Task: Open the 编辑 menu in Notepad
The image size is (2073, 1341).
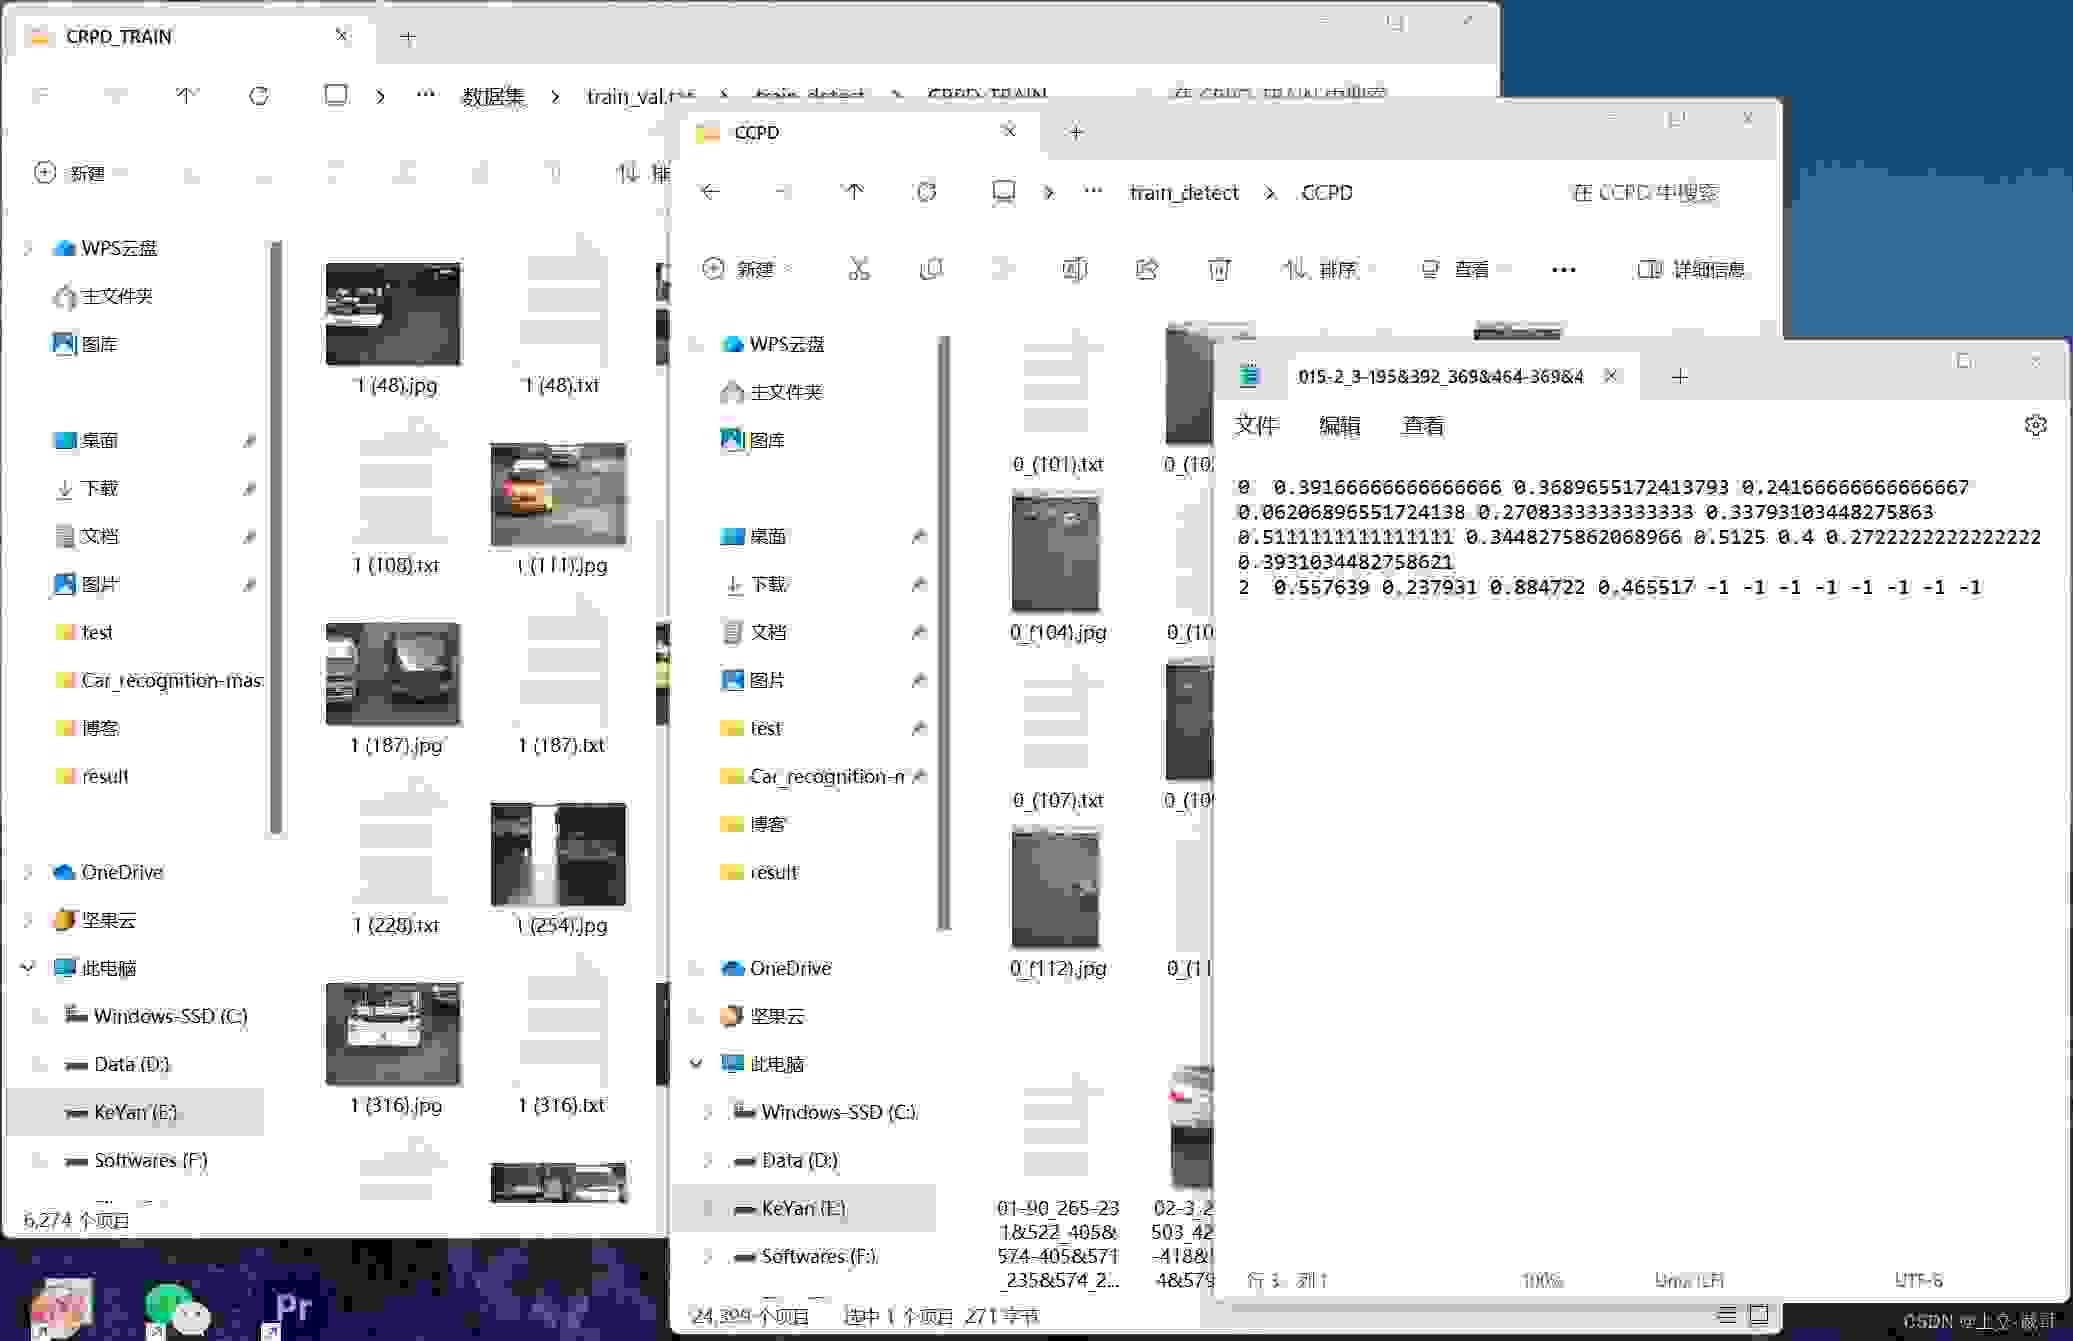Action: coord(1339,426)
